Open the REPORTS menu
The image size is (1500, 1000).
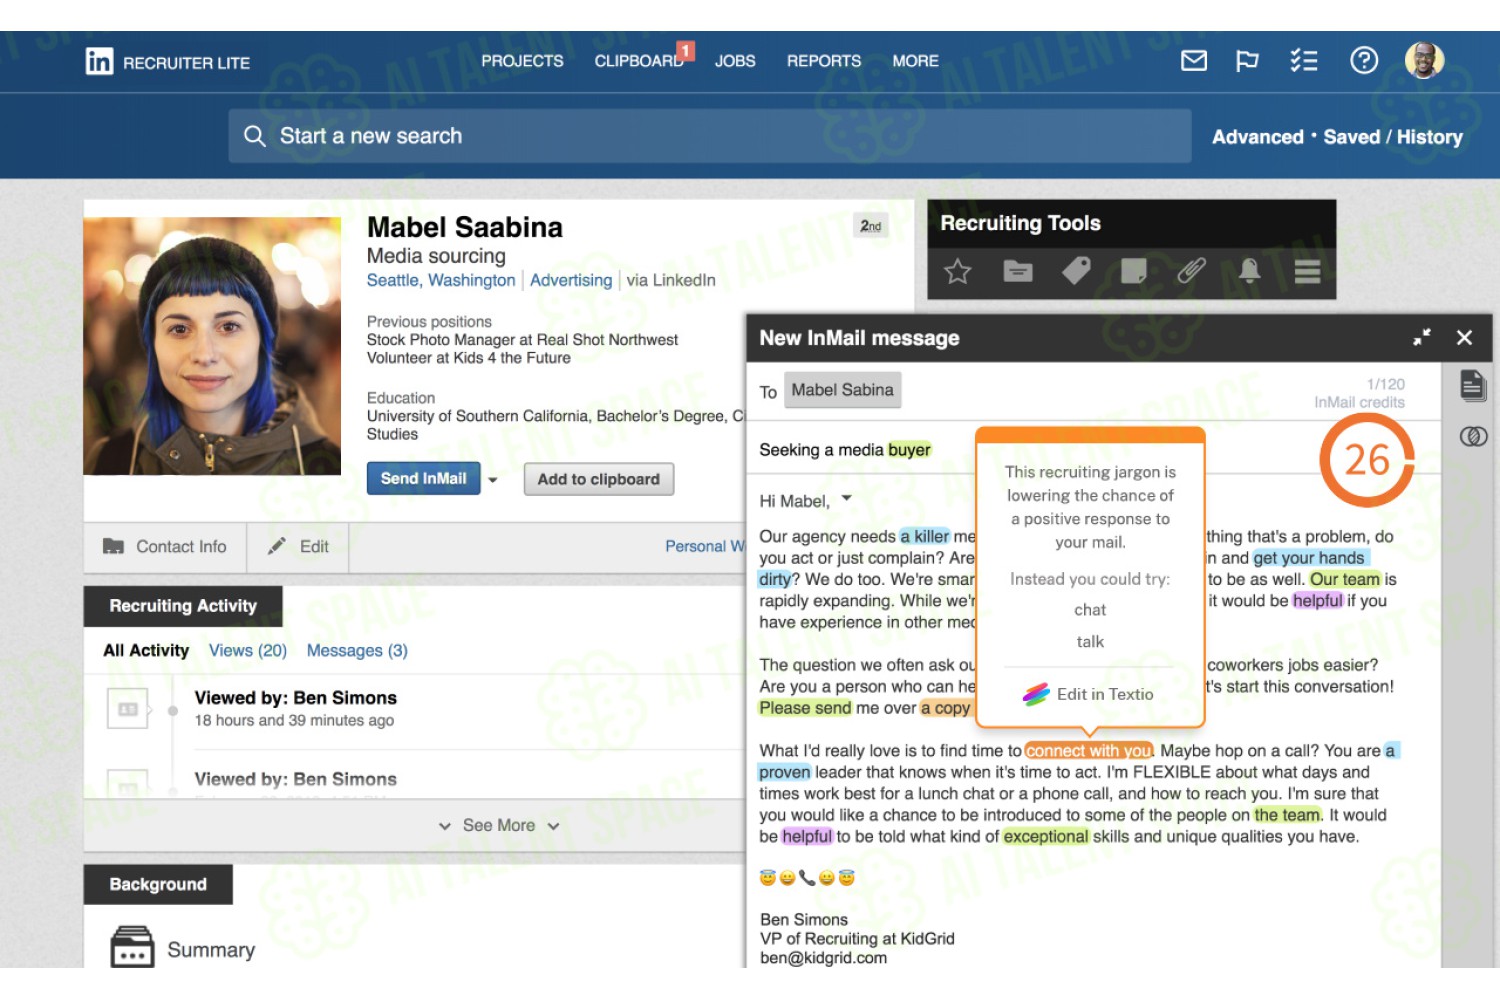click(823, 61)
